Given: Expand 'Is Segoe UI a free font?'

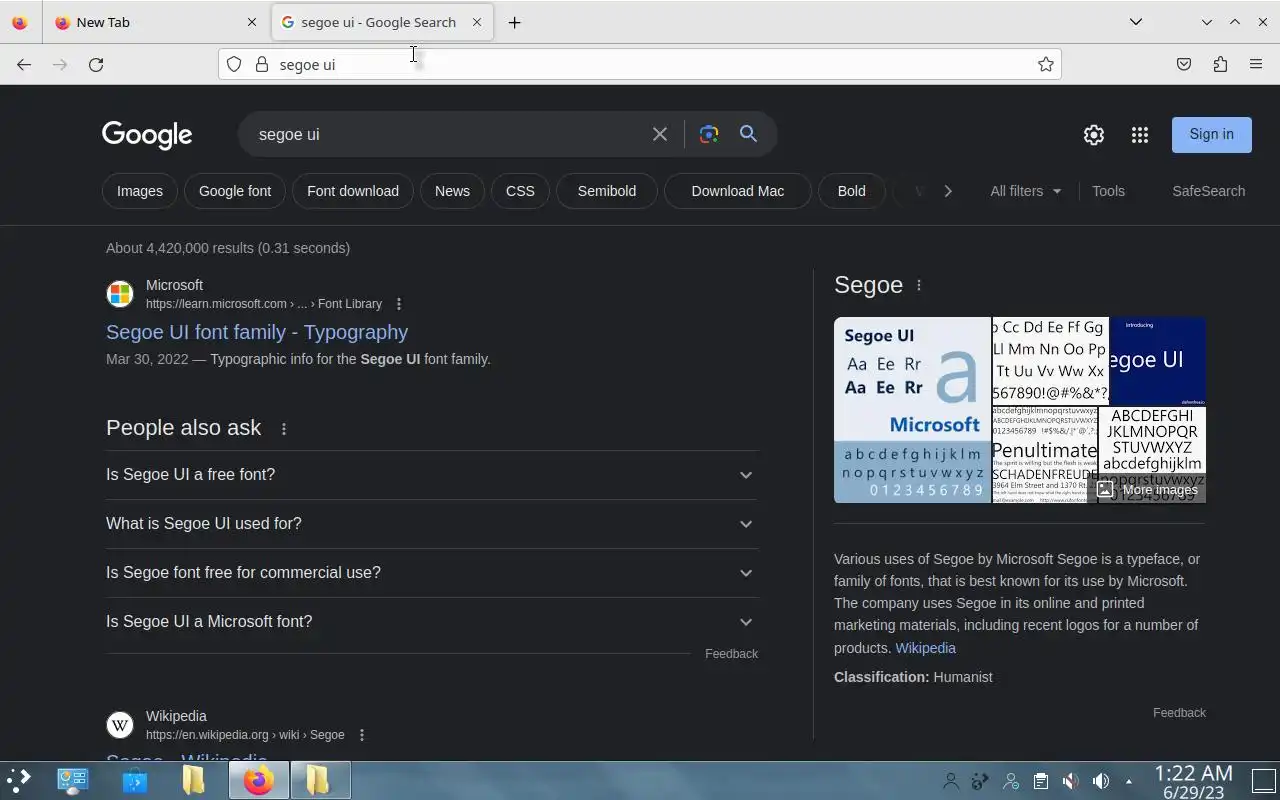Looking at the screenshot, I should tap(432, 475).
